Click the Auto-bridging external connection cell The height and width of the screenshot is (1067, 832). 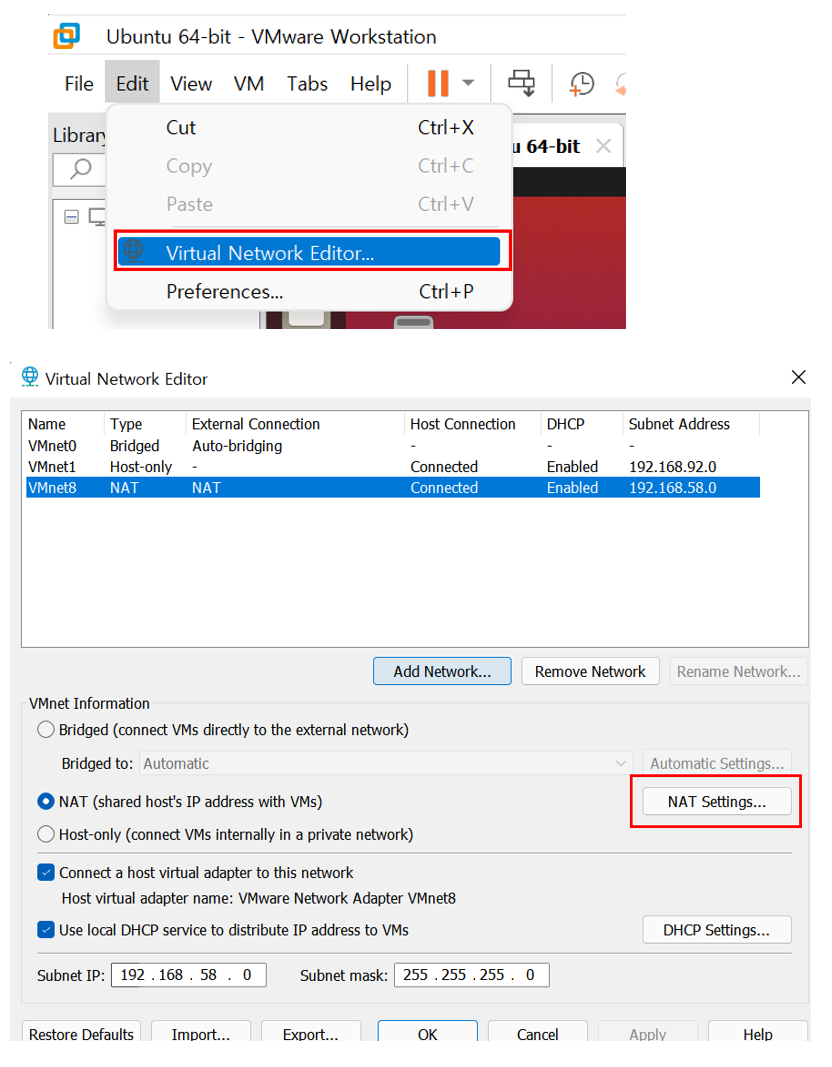pos(237,446)
